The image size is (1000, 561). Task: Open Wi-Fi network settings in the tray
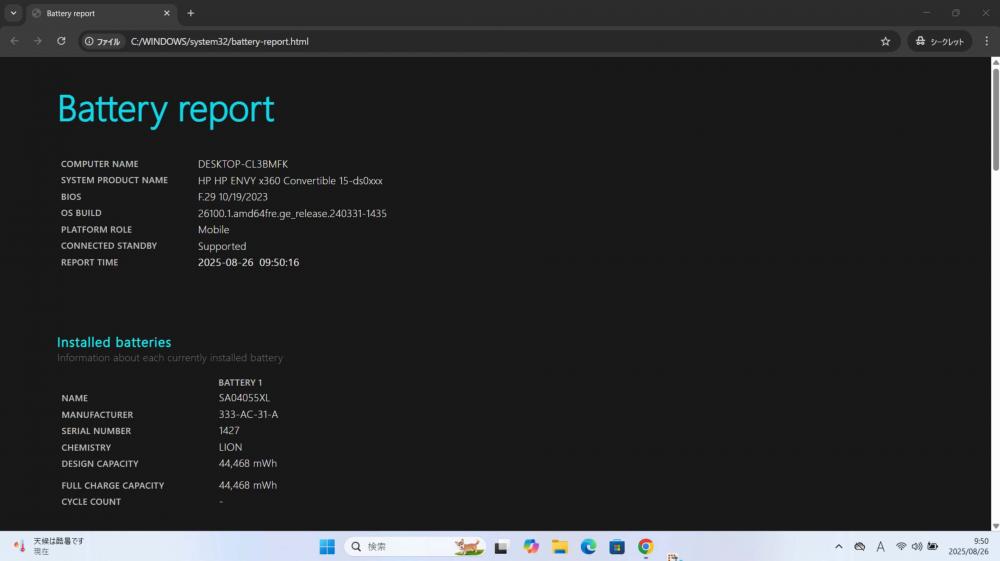[901, 546]
